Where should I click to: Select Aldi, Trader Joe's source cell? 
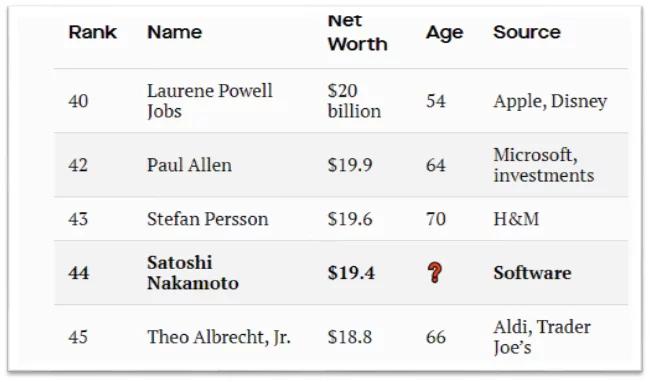(542, 337)
